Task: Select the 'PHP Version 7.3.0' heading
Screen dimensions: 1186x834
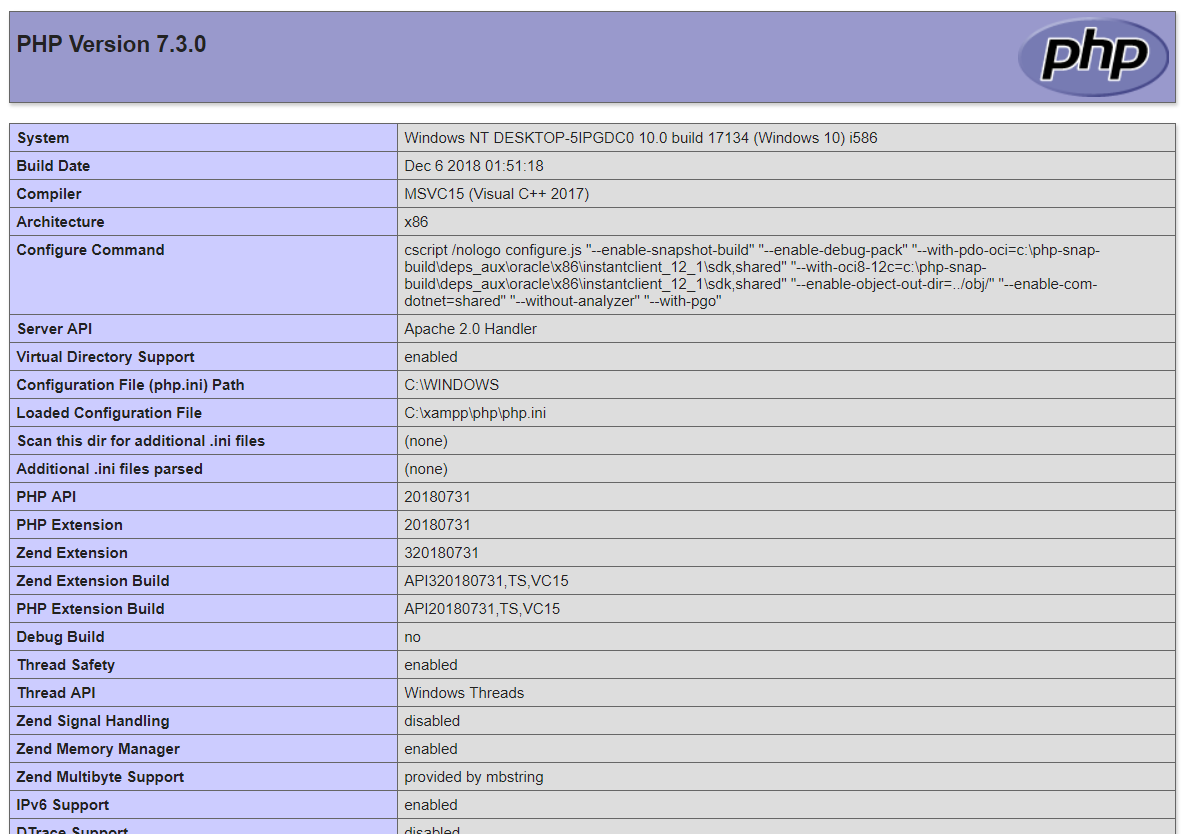Action: click(x=111, y=45)
